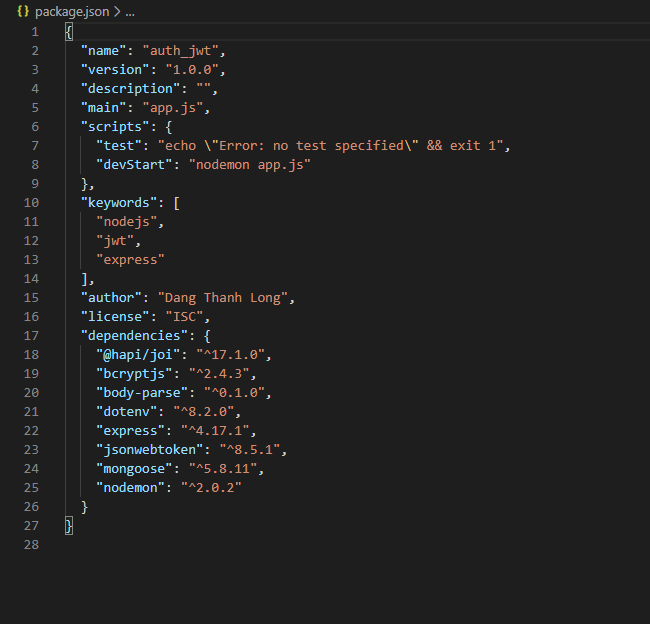Click the "test" script key

coord(119,146)
